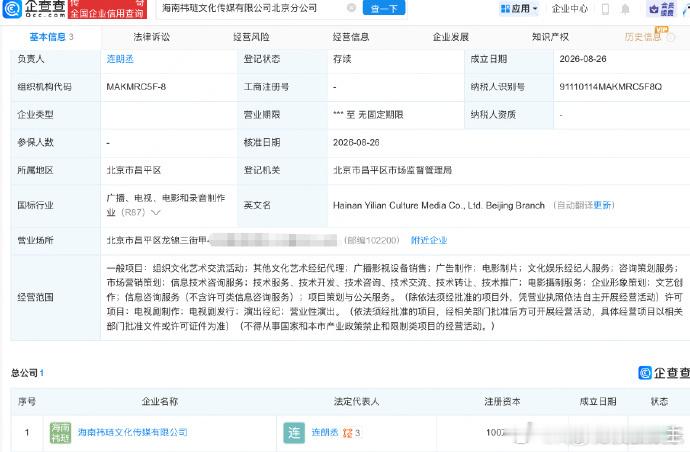Click the 营业期限 value 无固定期限
This screenshot has height=452, width=690.
click(381, 115)
